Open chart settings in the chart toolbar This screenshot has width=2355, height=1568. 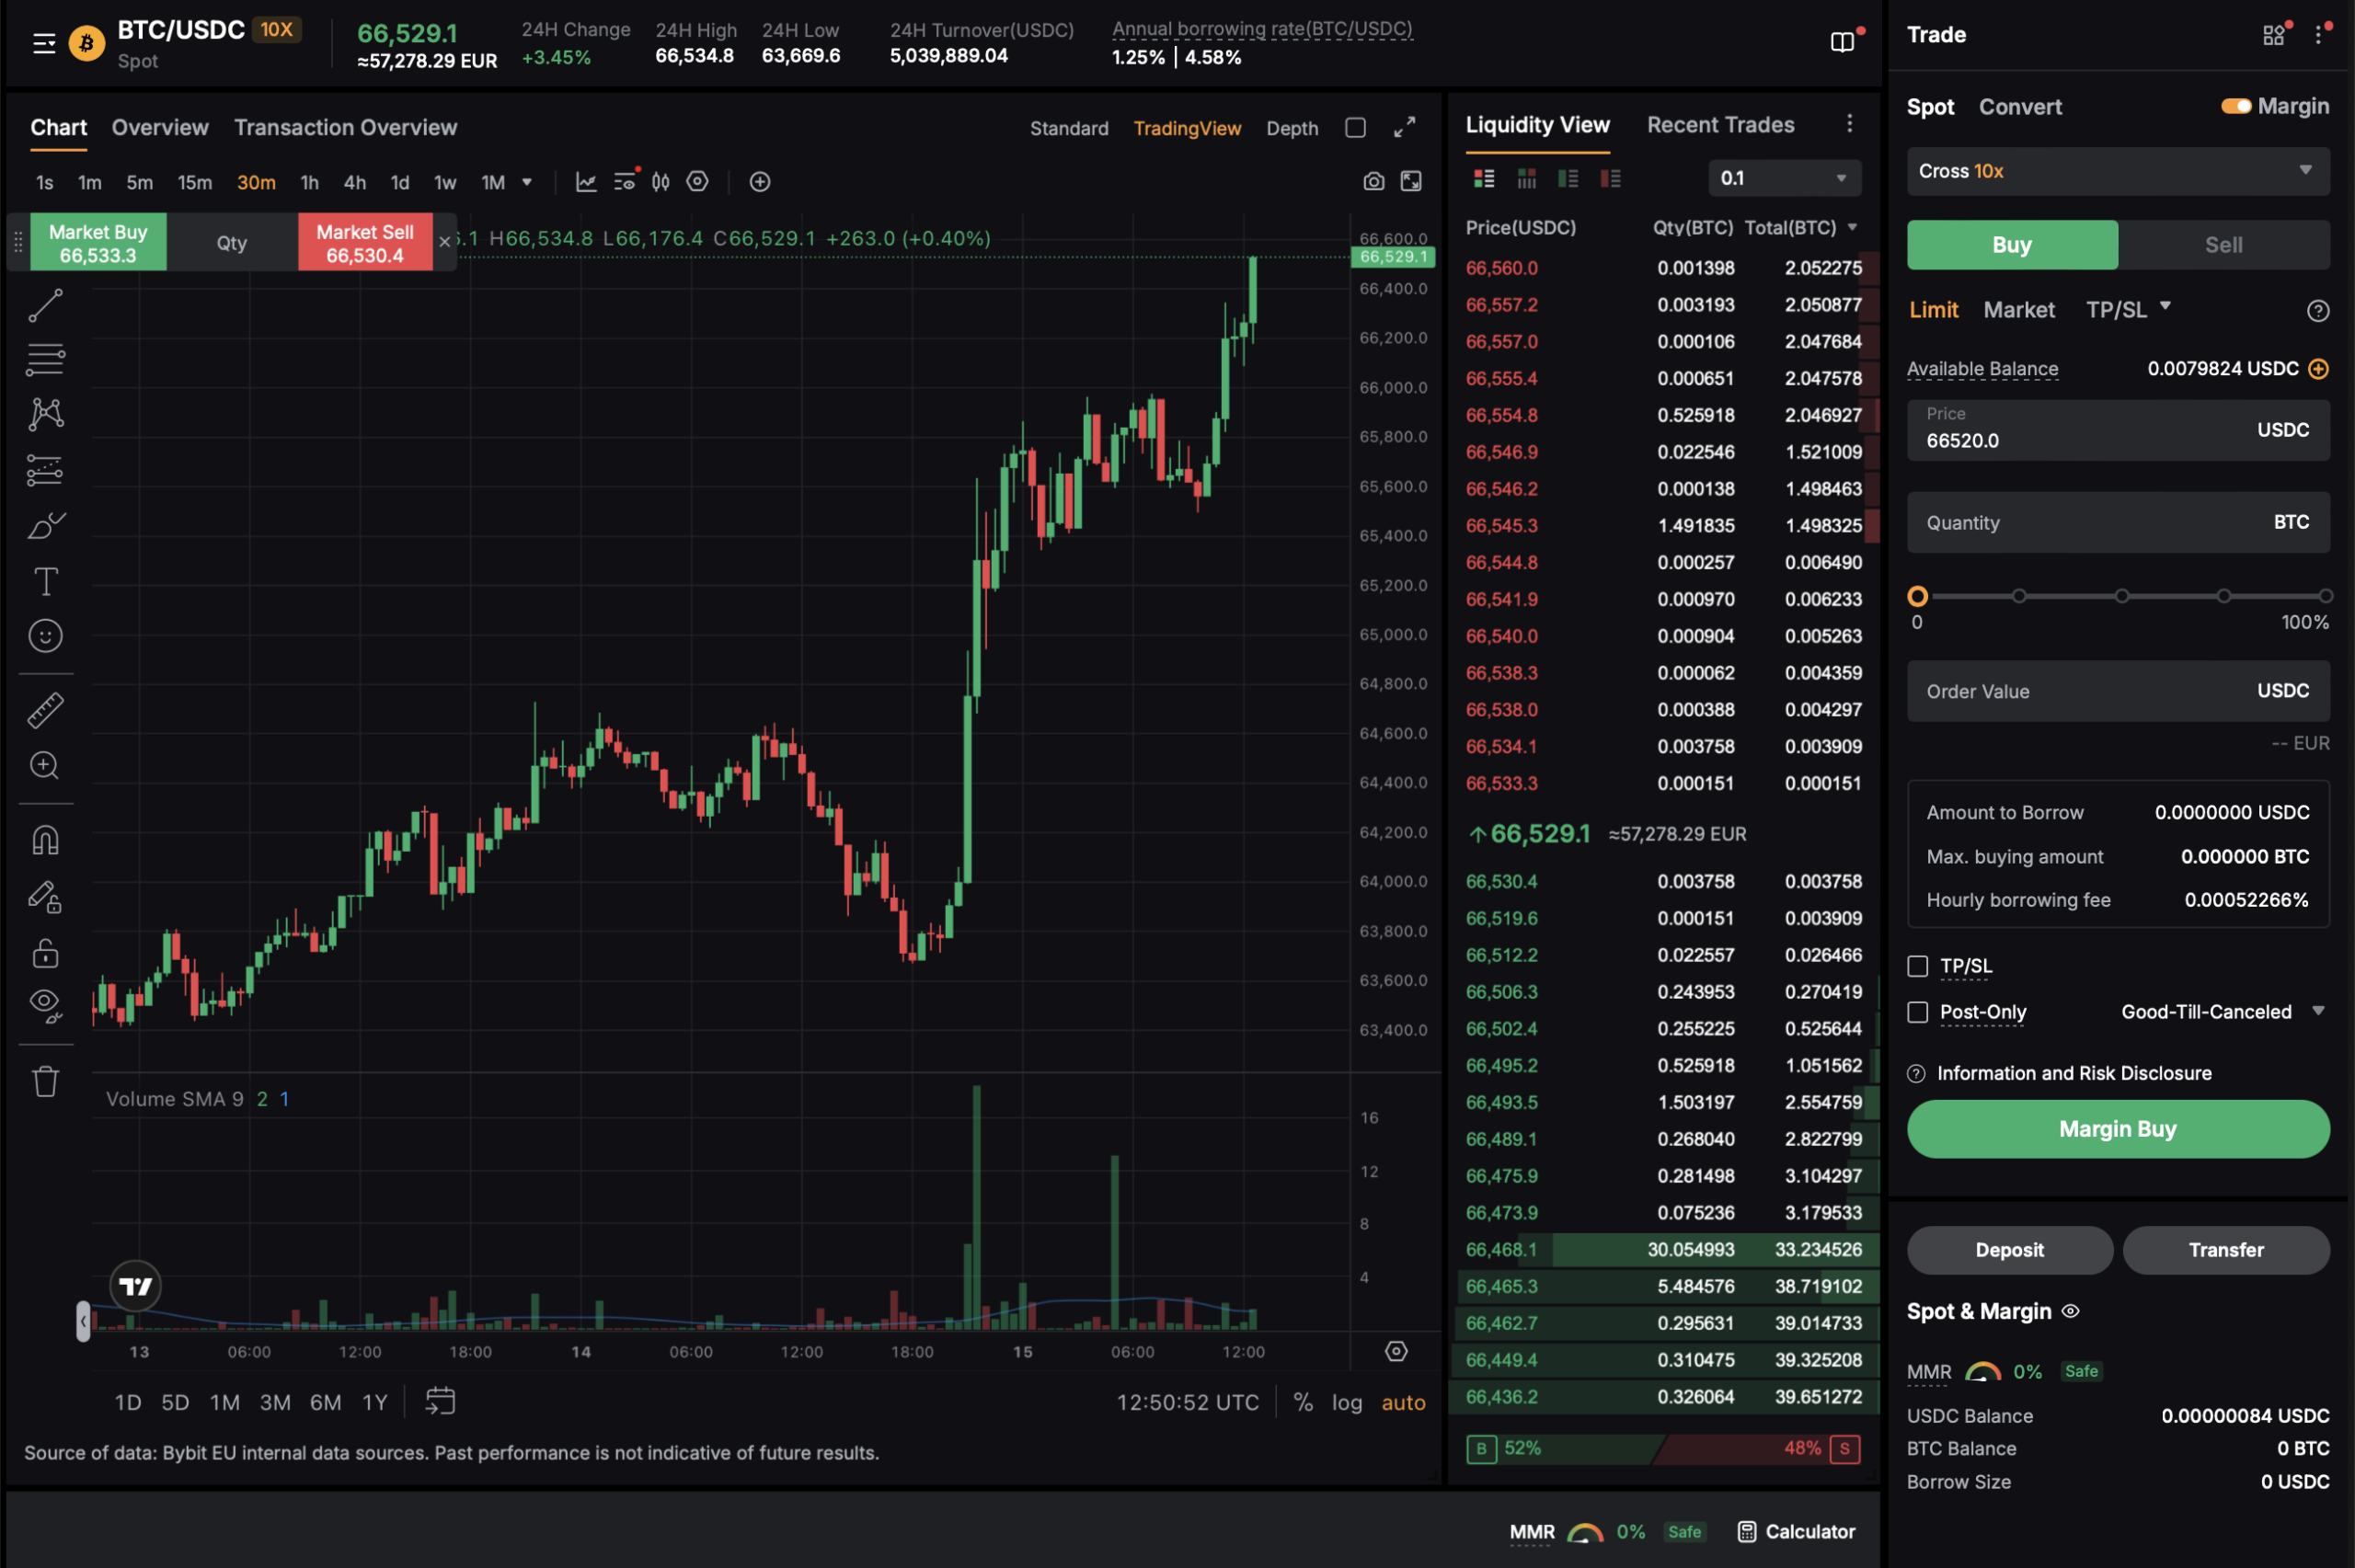point(697,181)
